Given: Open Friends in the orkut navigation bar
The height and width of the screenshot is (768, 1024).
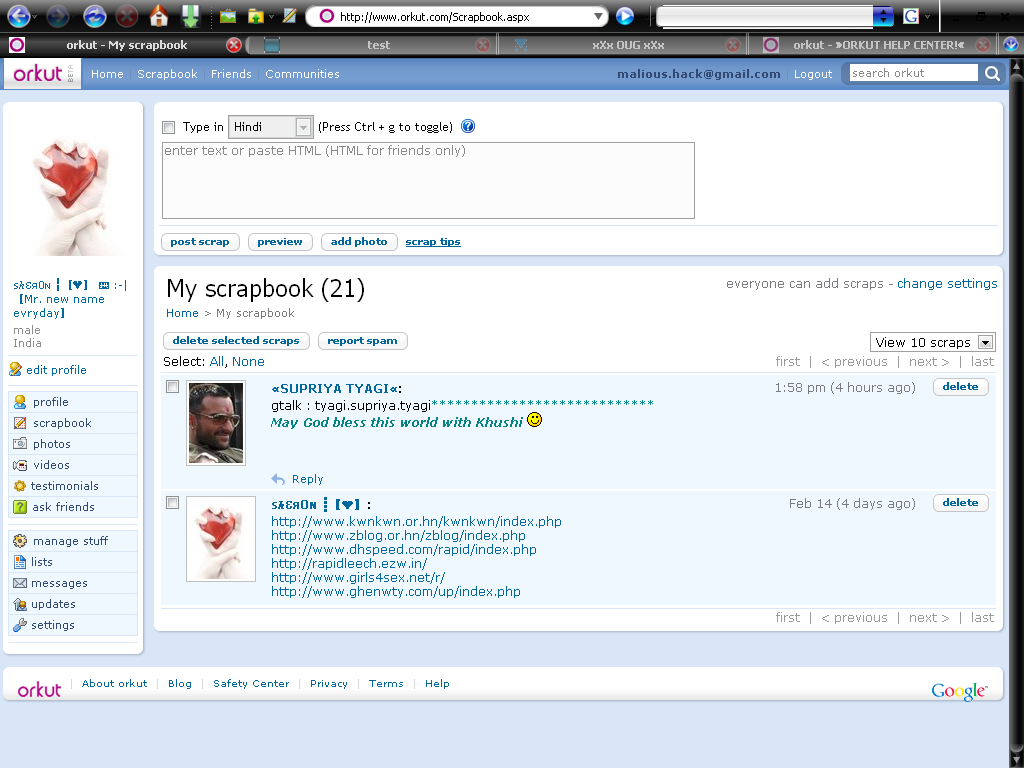Looking at the screenshot, I should [231, 74].
